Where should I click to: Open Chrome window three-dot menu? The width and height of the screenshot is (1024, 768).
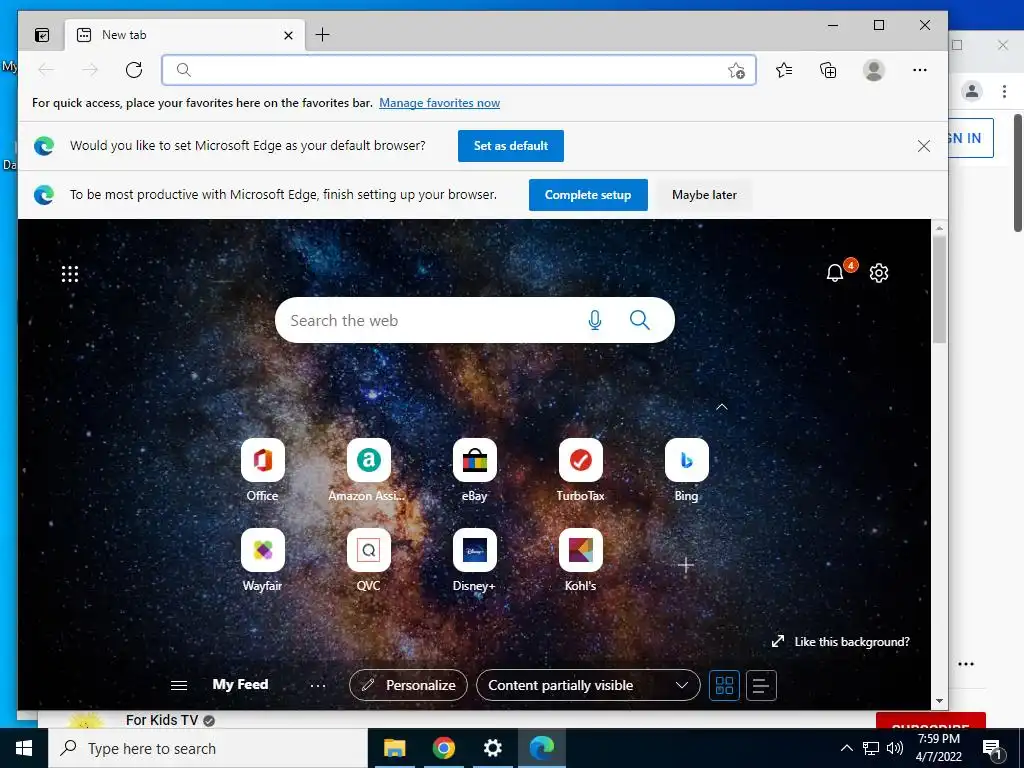(x=1004, y=91)
